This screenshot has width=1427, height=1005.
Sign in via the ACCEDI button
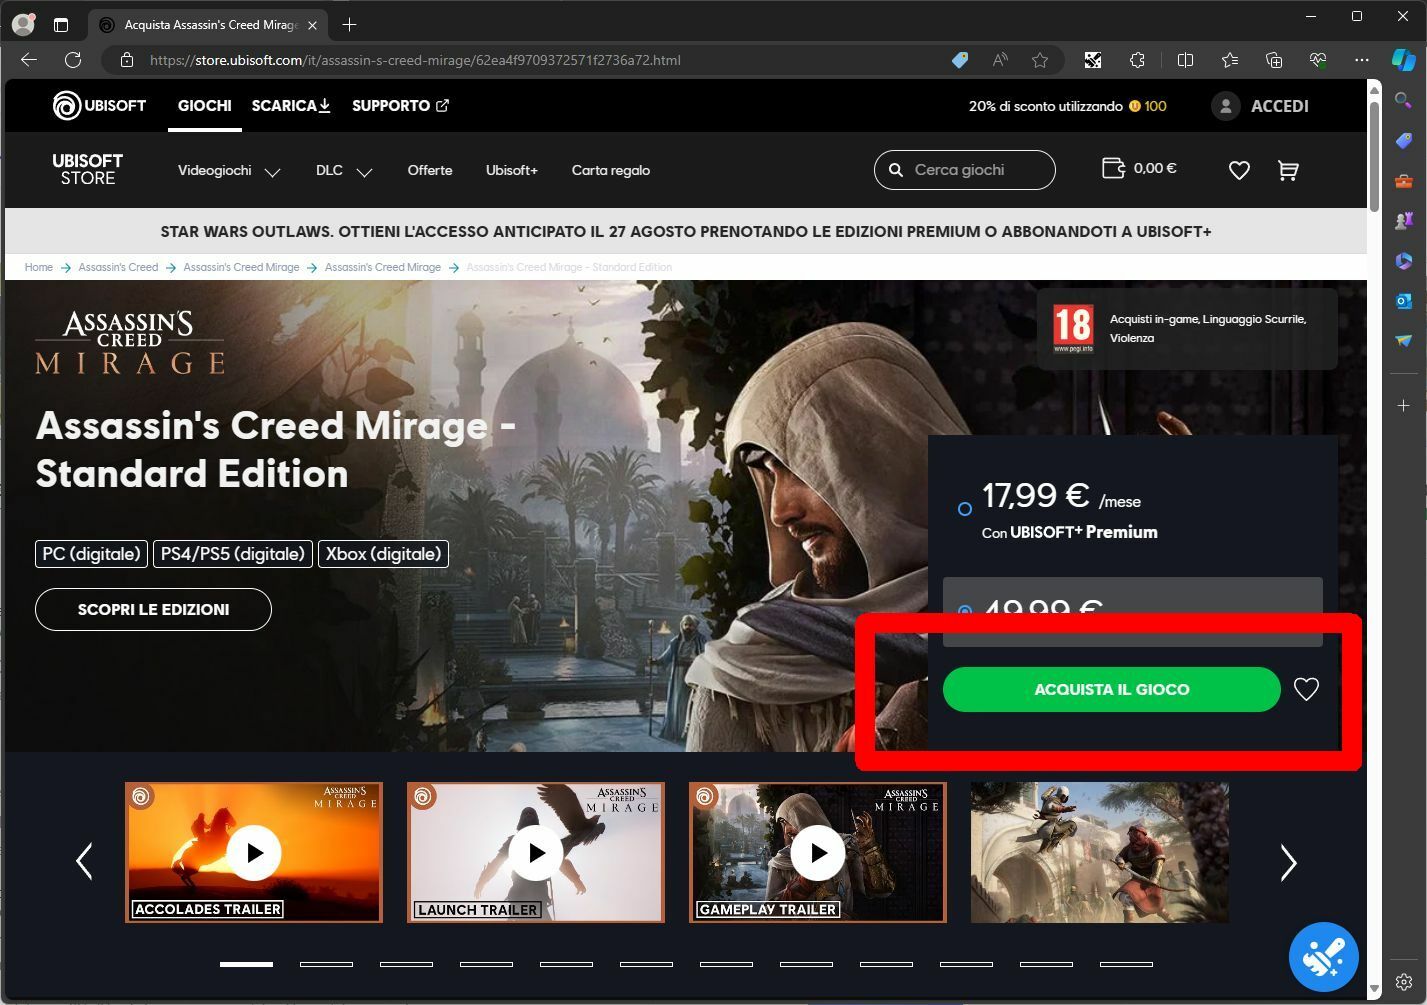point(1260,106)
